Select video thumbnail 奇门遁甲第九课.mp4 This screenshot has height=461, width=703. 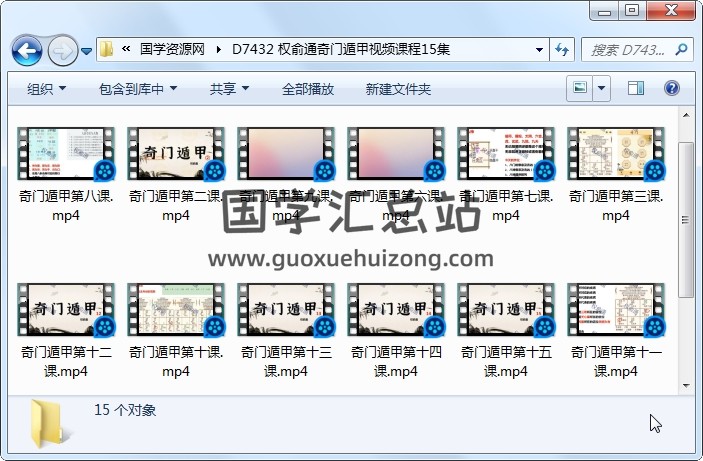[x=286, y=153]
